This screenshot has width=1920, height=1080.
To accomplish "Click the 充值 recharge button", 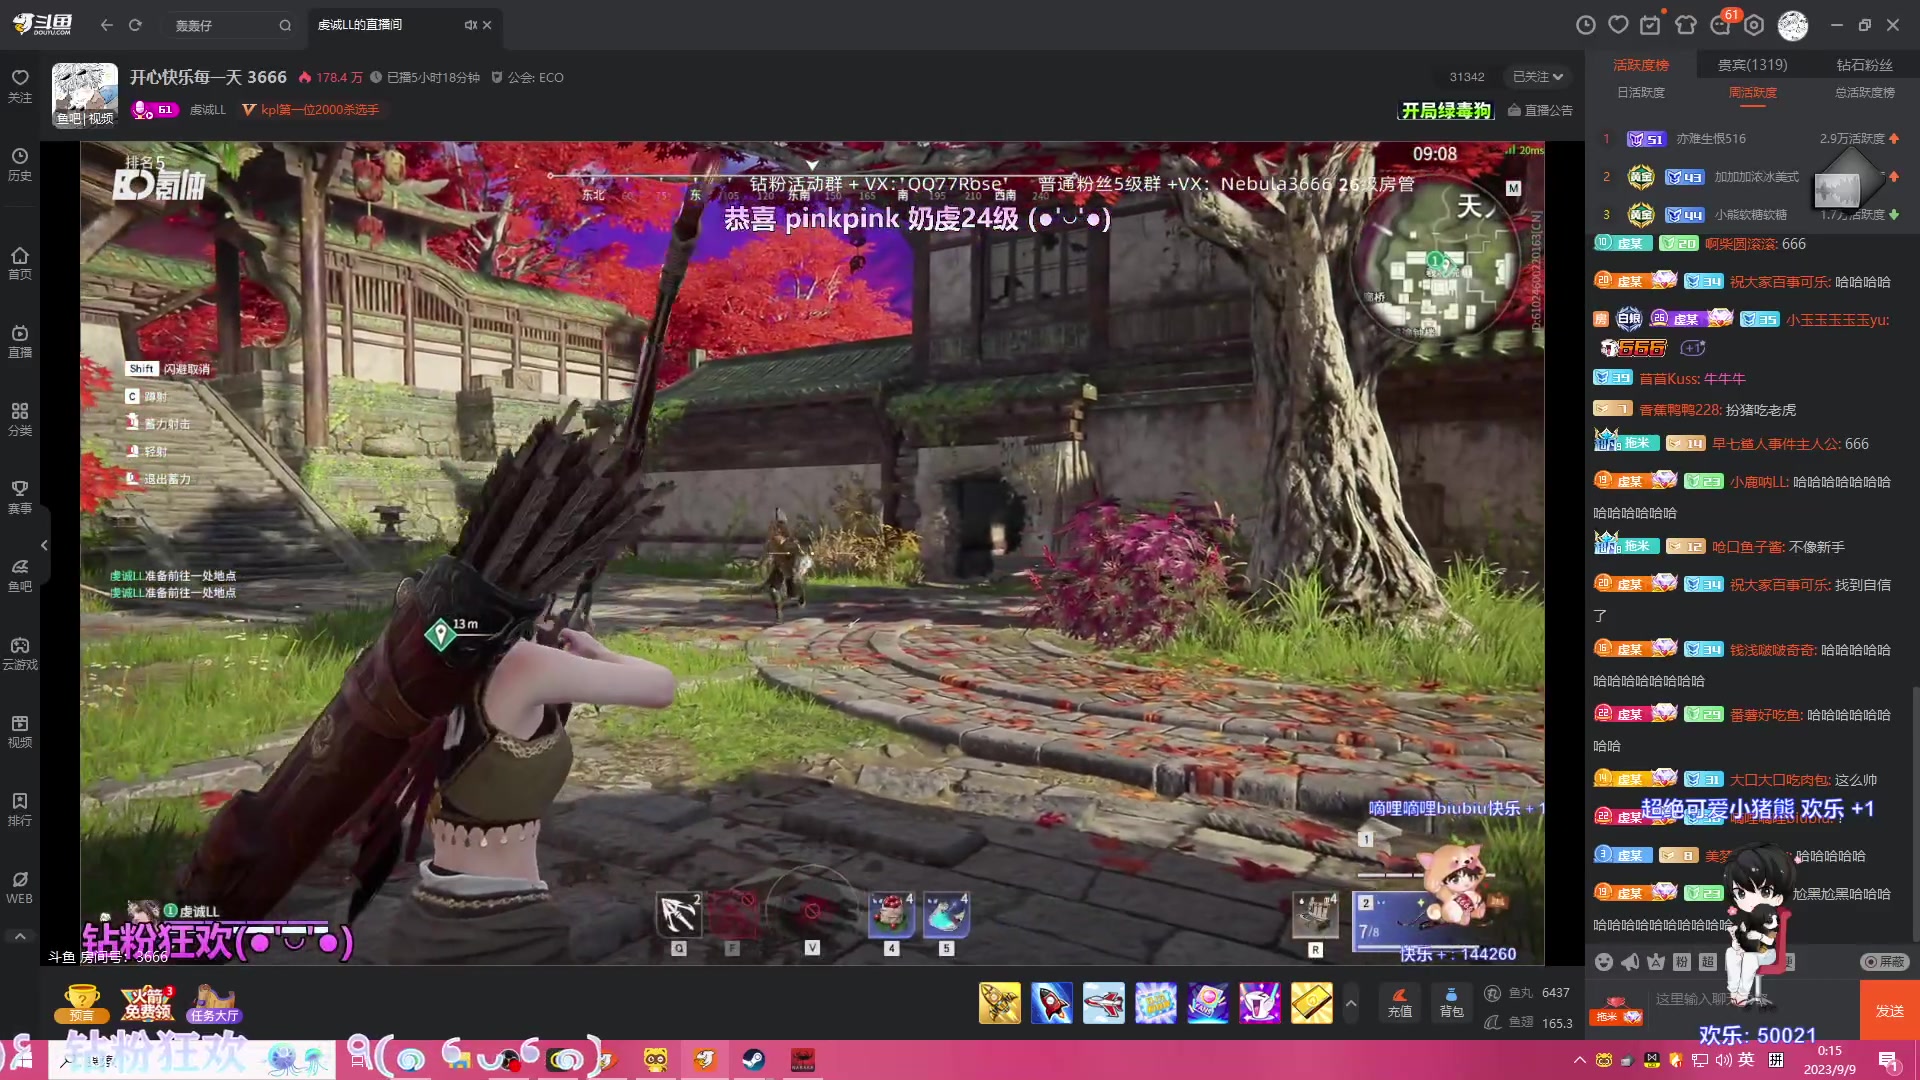I will pyautogui.click(x=1400, y=1003).
